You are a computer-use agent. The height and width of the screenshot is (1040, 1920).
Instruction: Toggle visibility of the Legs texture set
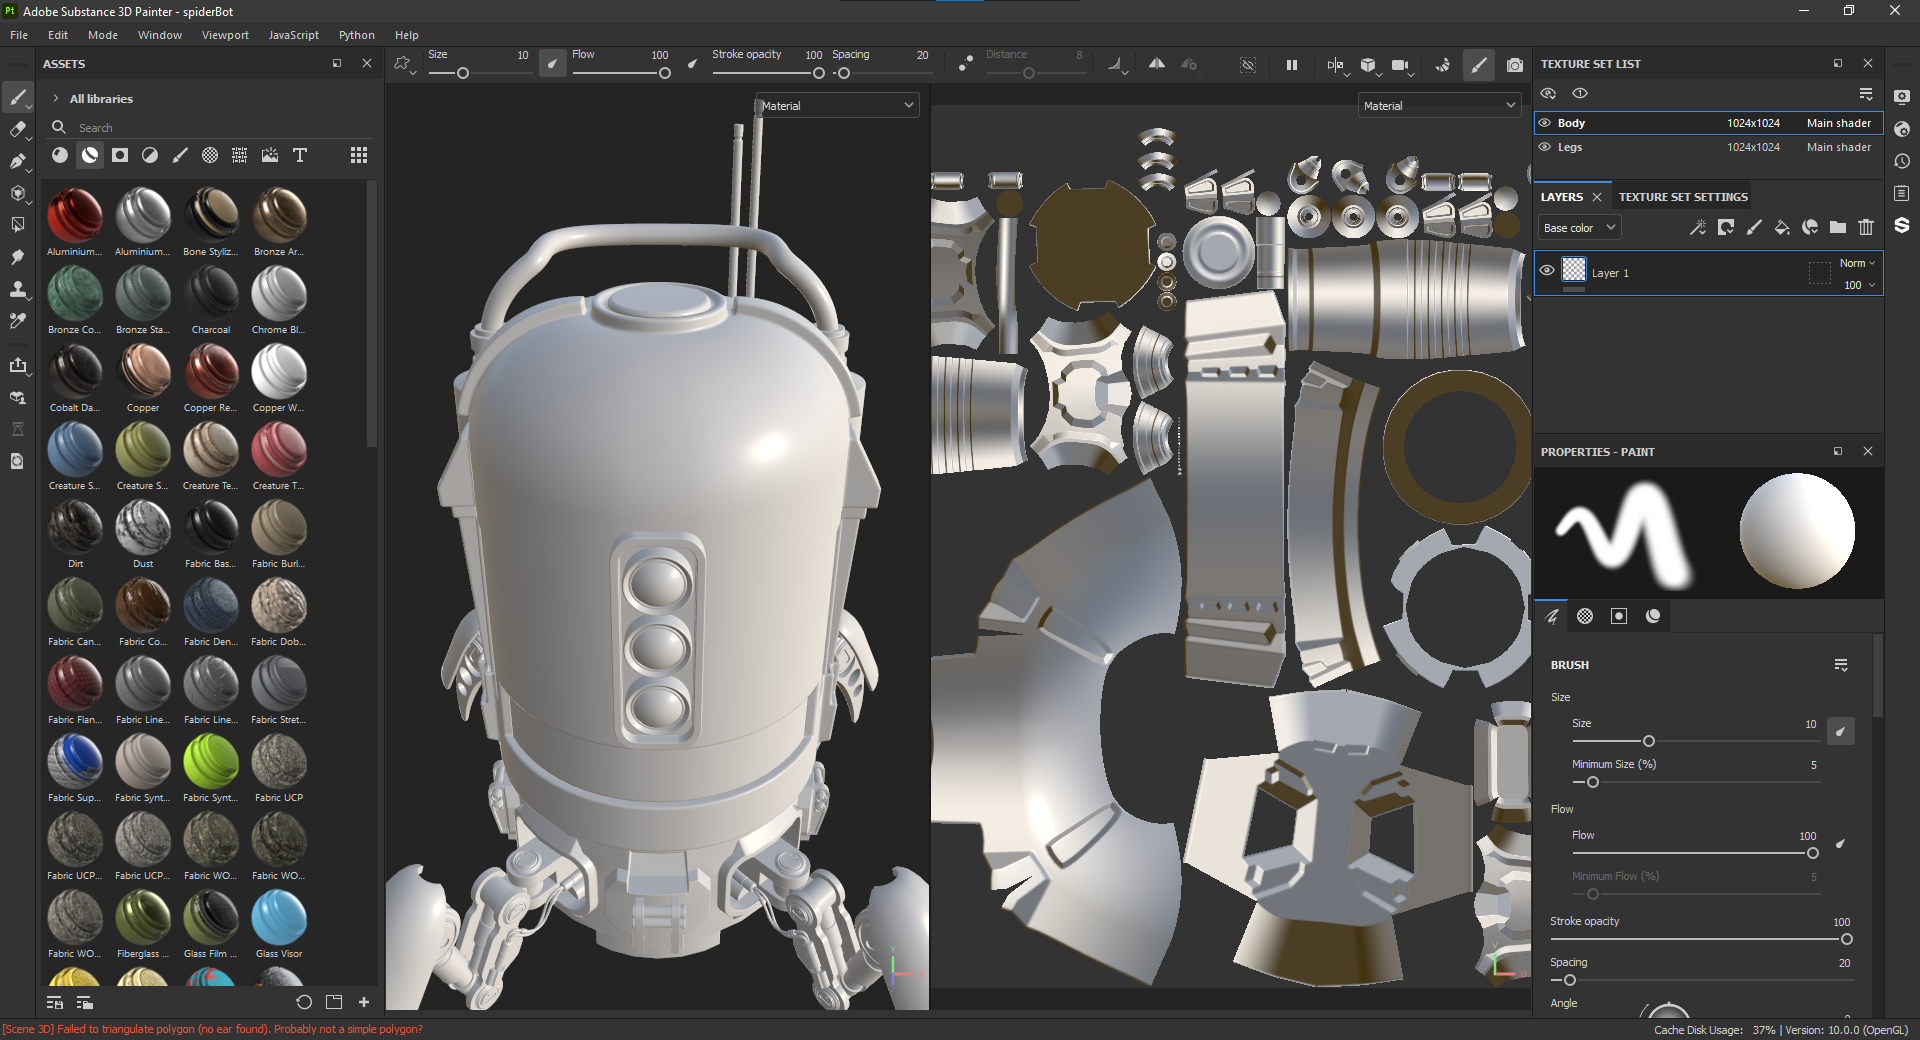(1545, 147)
